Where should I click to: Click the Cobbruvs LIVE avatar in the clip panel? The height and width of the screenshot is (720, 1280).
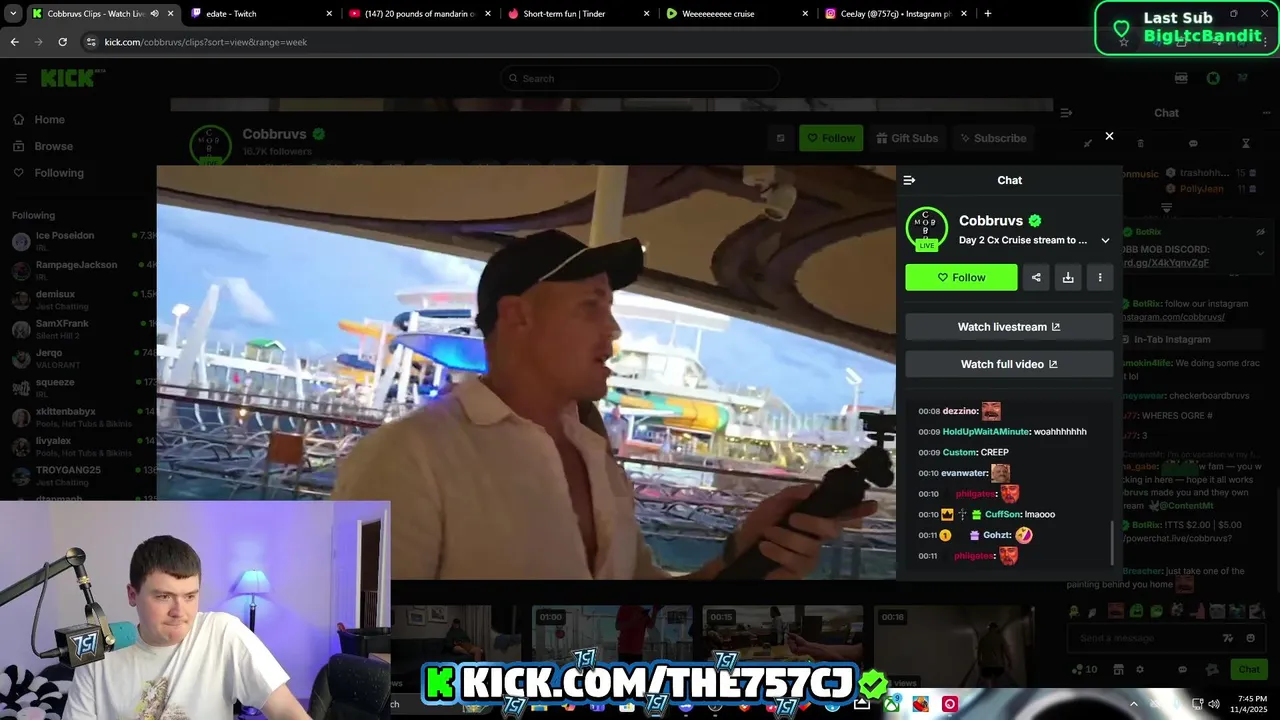tap(927, 229)
